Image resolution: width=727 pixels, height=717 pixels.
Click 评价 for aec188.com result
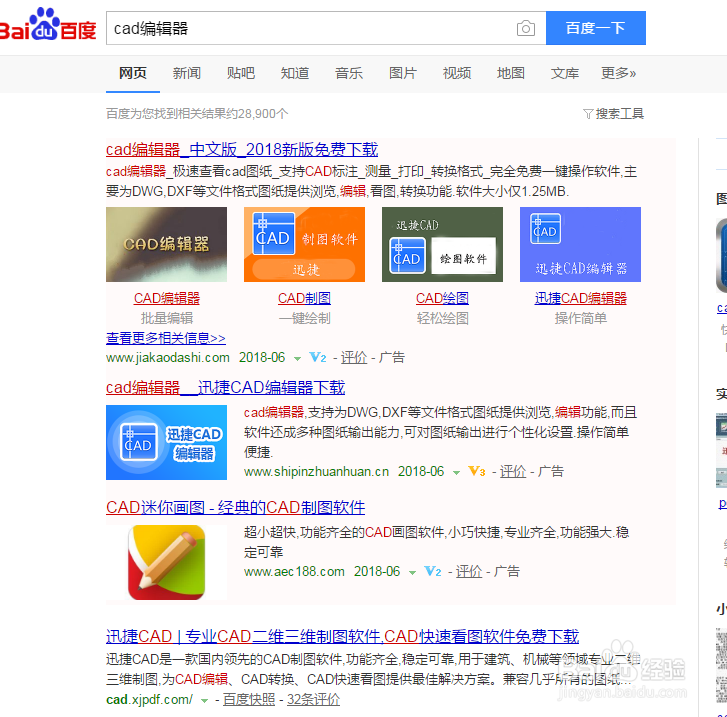[x=469, y=571]
